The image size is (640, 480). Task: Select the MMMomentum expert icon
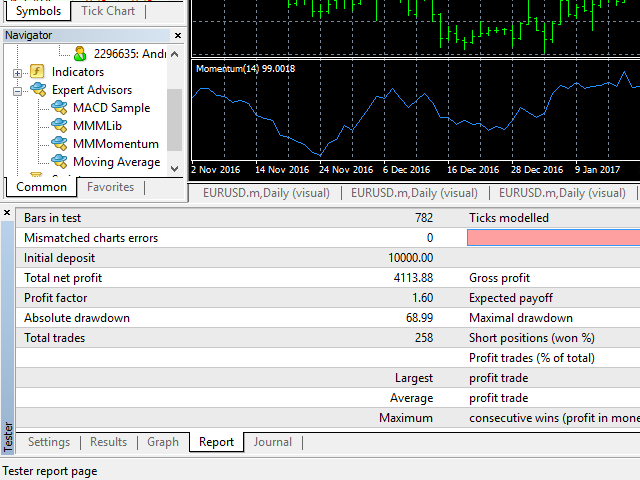60,144
